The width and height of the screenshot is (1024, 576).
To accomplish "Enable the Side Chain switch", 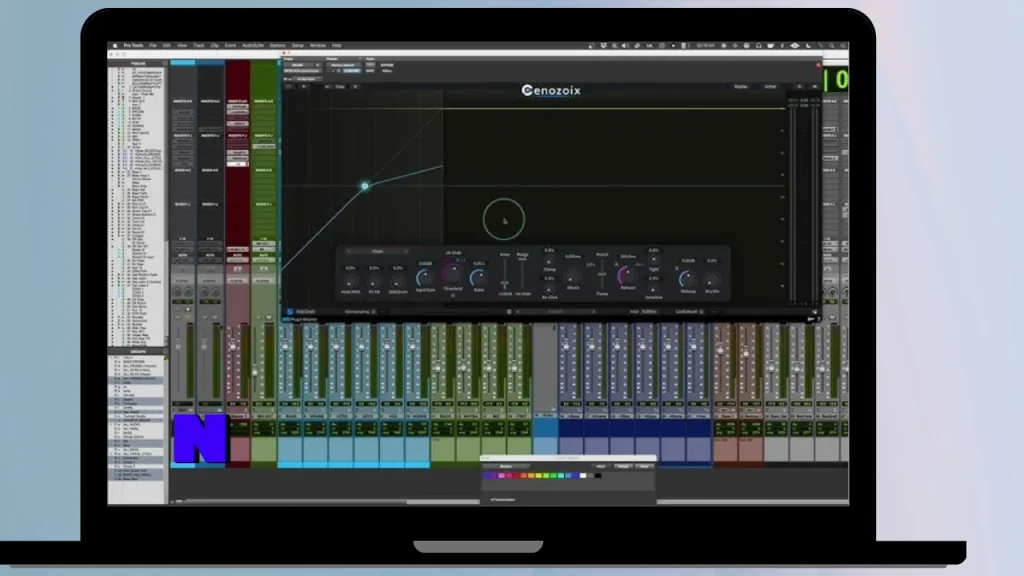I will (x=290, y=312).
